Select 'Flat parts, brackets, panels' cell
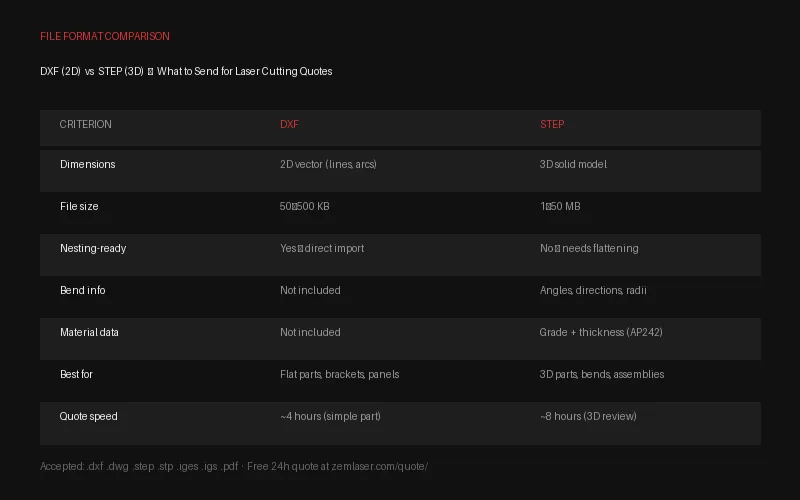The width and height of the screenshot is (800, 500). point(339,374)
